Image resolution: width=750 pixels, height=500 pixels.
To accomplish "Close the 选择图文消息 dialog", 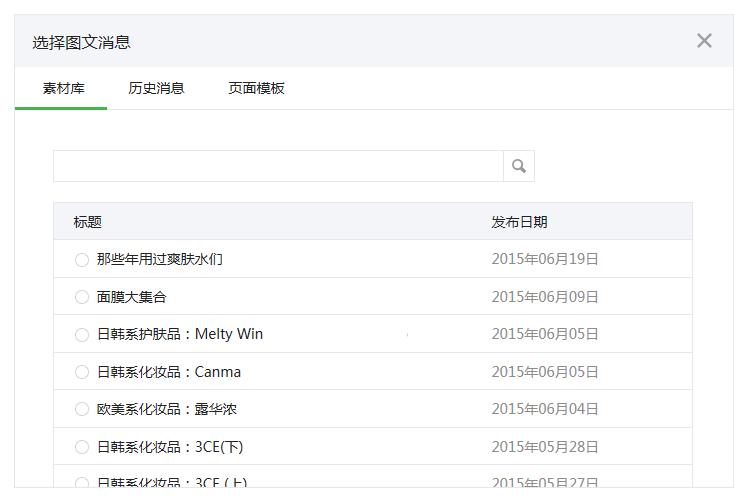I will pos(704,41).
